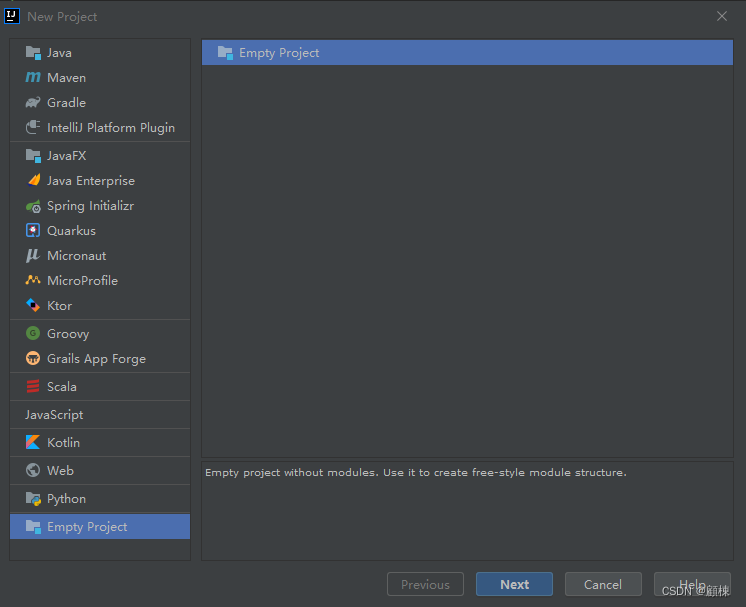
Task: Choose the Python label
Action: pos(67,499)
